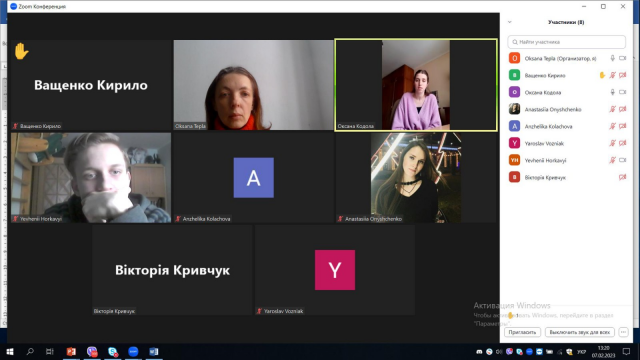Click the Участники panel header title

pyautogui.click(x=566, y=22)
